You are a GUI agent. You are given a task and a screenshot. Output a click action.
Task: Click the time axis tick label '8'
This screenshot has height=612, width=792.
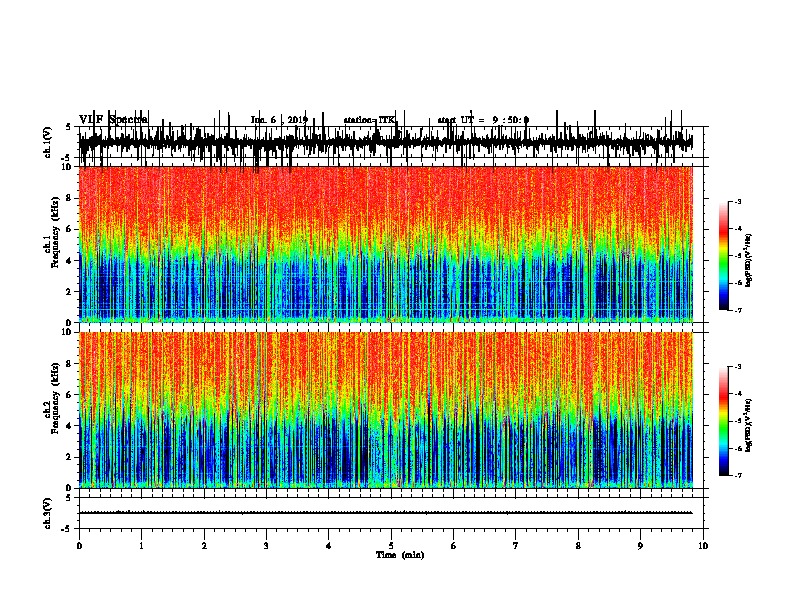(578, 546)
